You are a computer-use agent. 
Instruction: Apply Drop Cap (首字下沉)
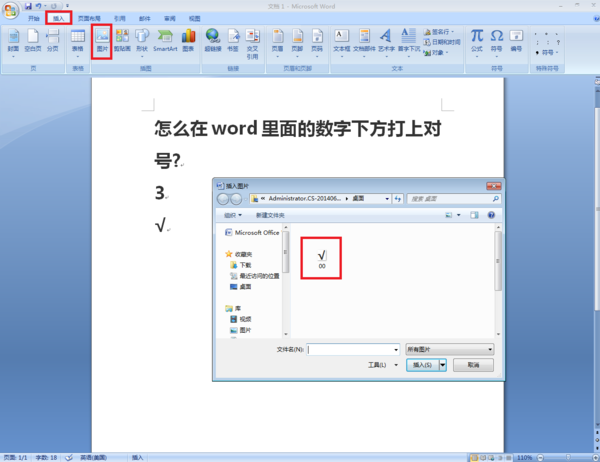pos(409,43)
